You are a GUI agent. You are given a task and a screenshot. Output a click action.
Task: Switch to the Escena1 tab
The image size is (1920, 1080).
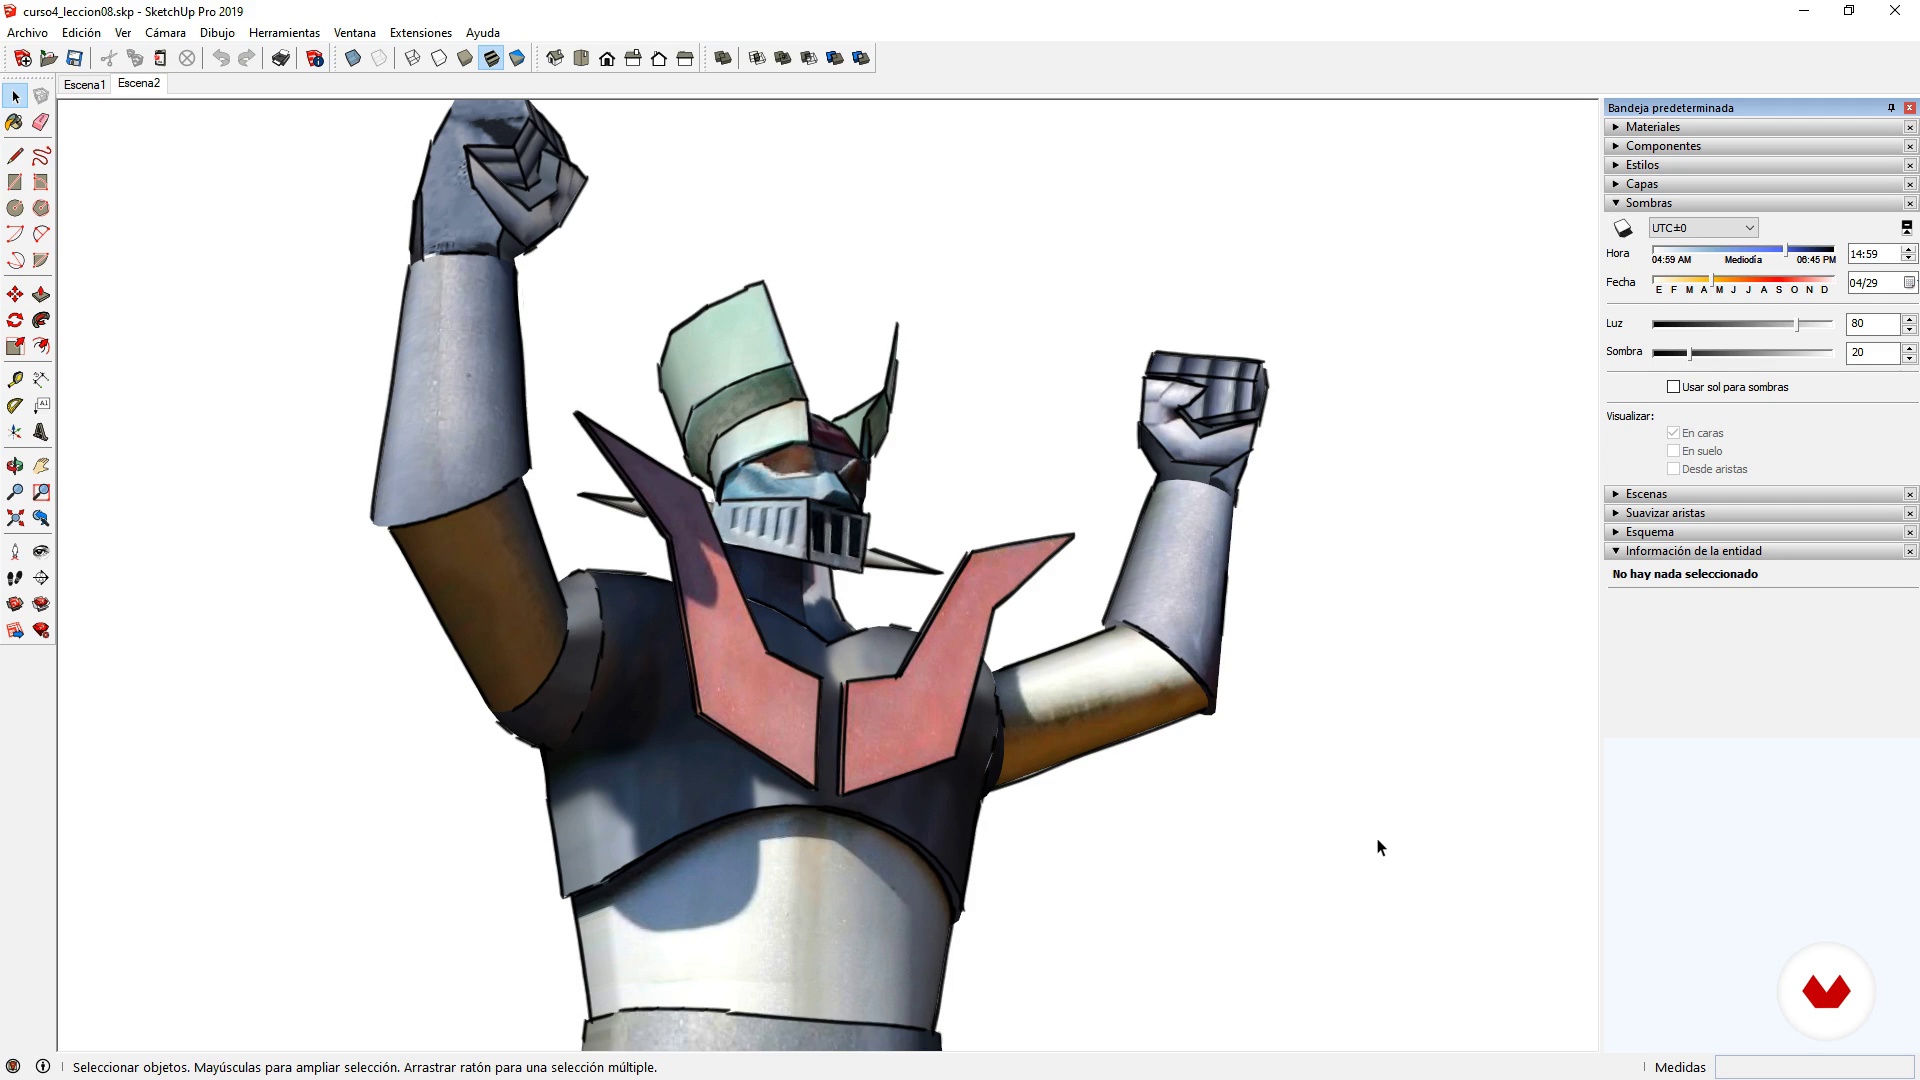tap(84, 85)
